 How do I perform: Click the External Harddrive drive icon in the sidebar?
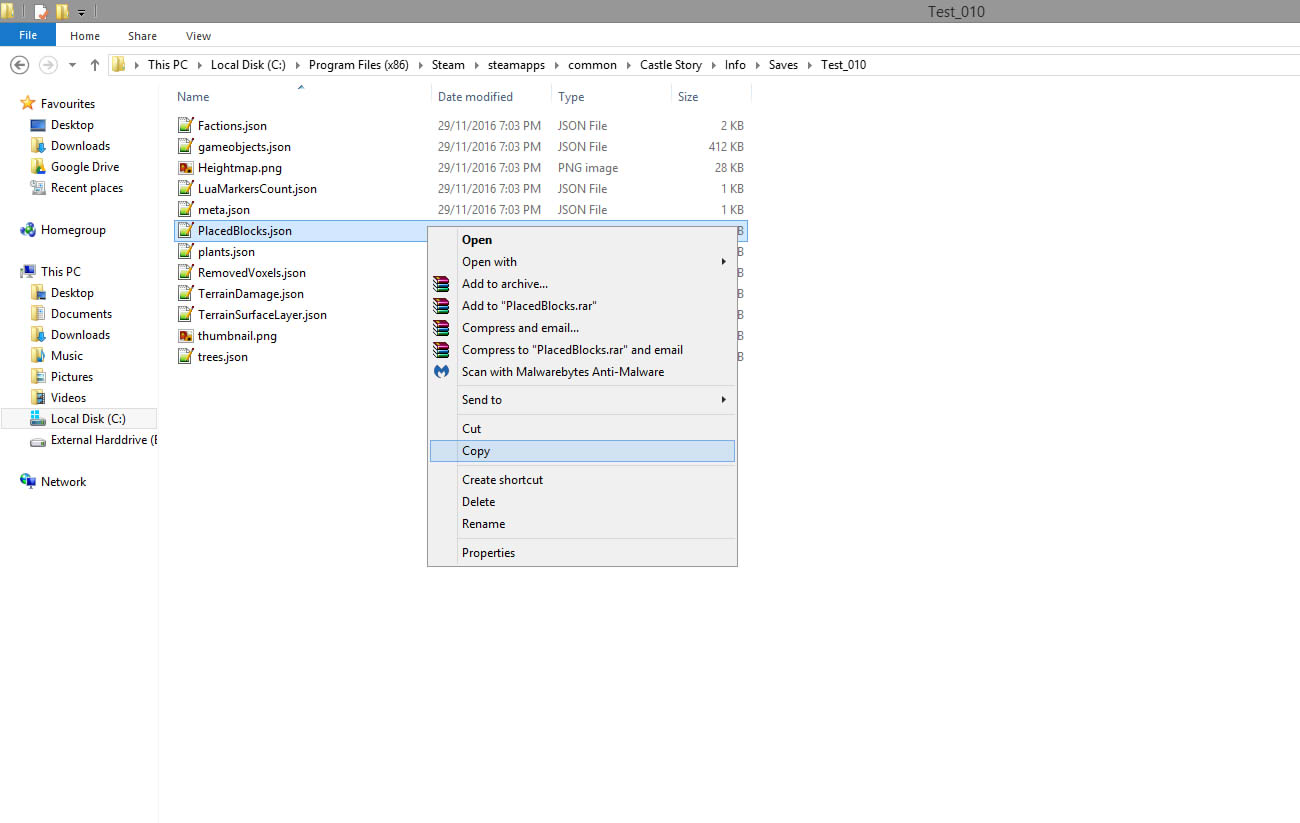click(x=38, y=440)
